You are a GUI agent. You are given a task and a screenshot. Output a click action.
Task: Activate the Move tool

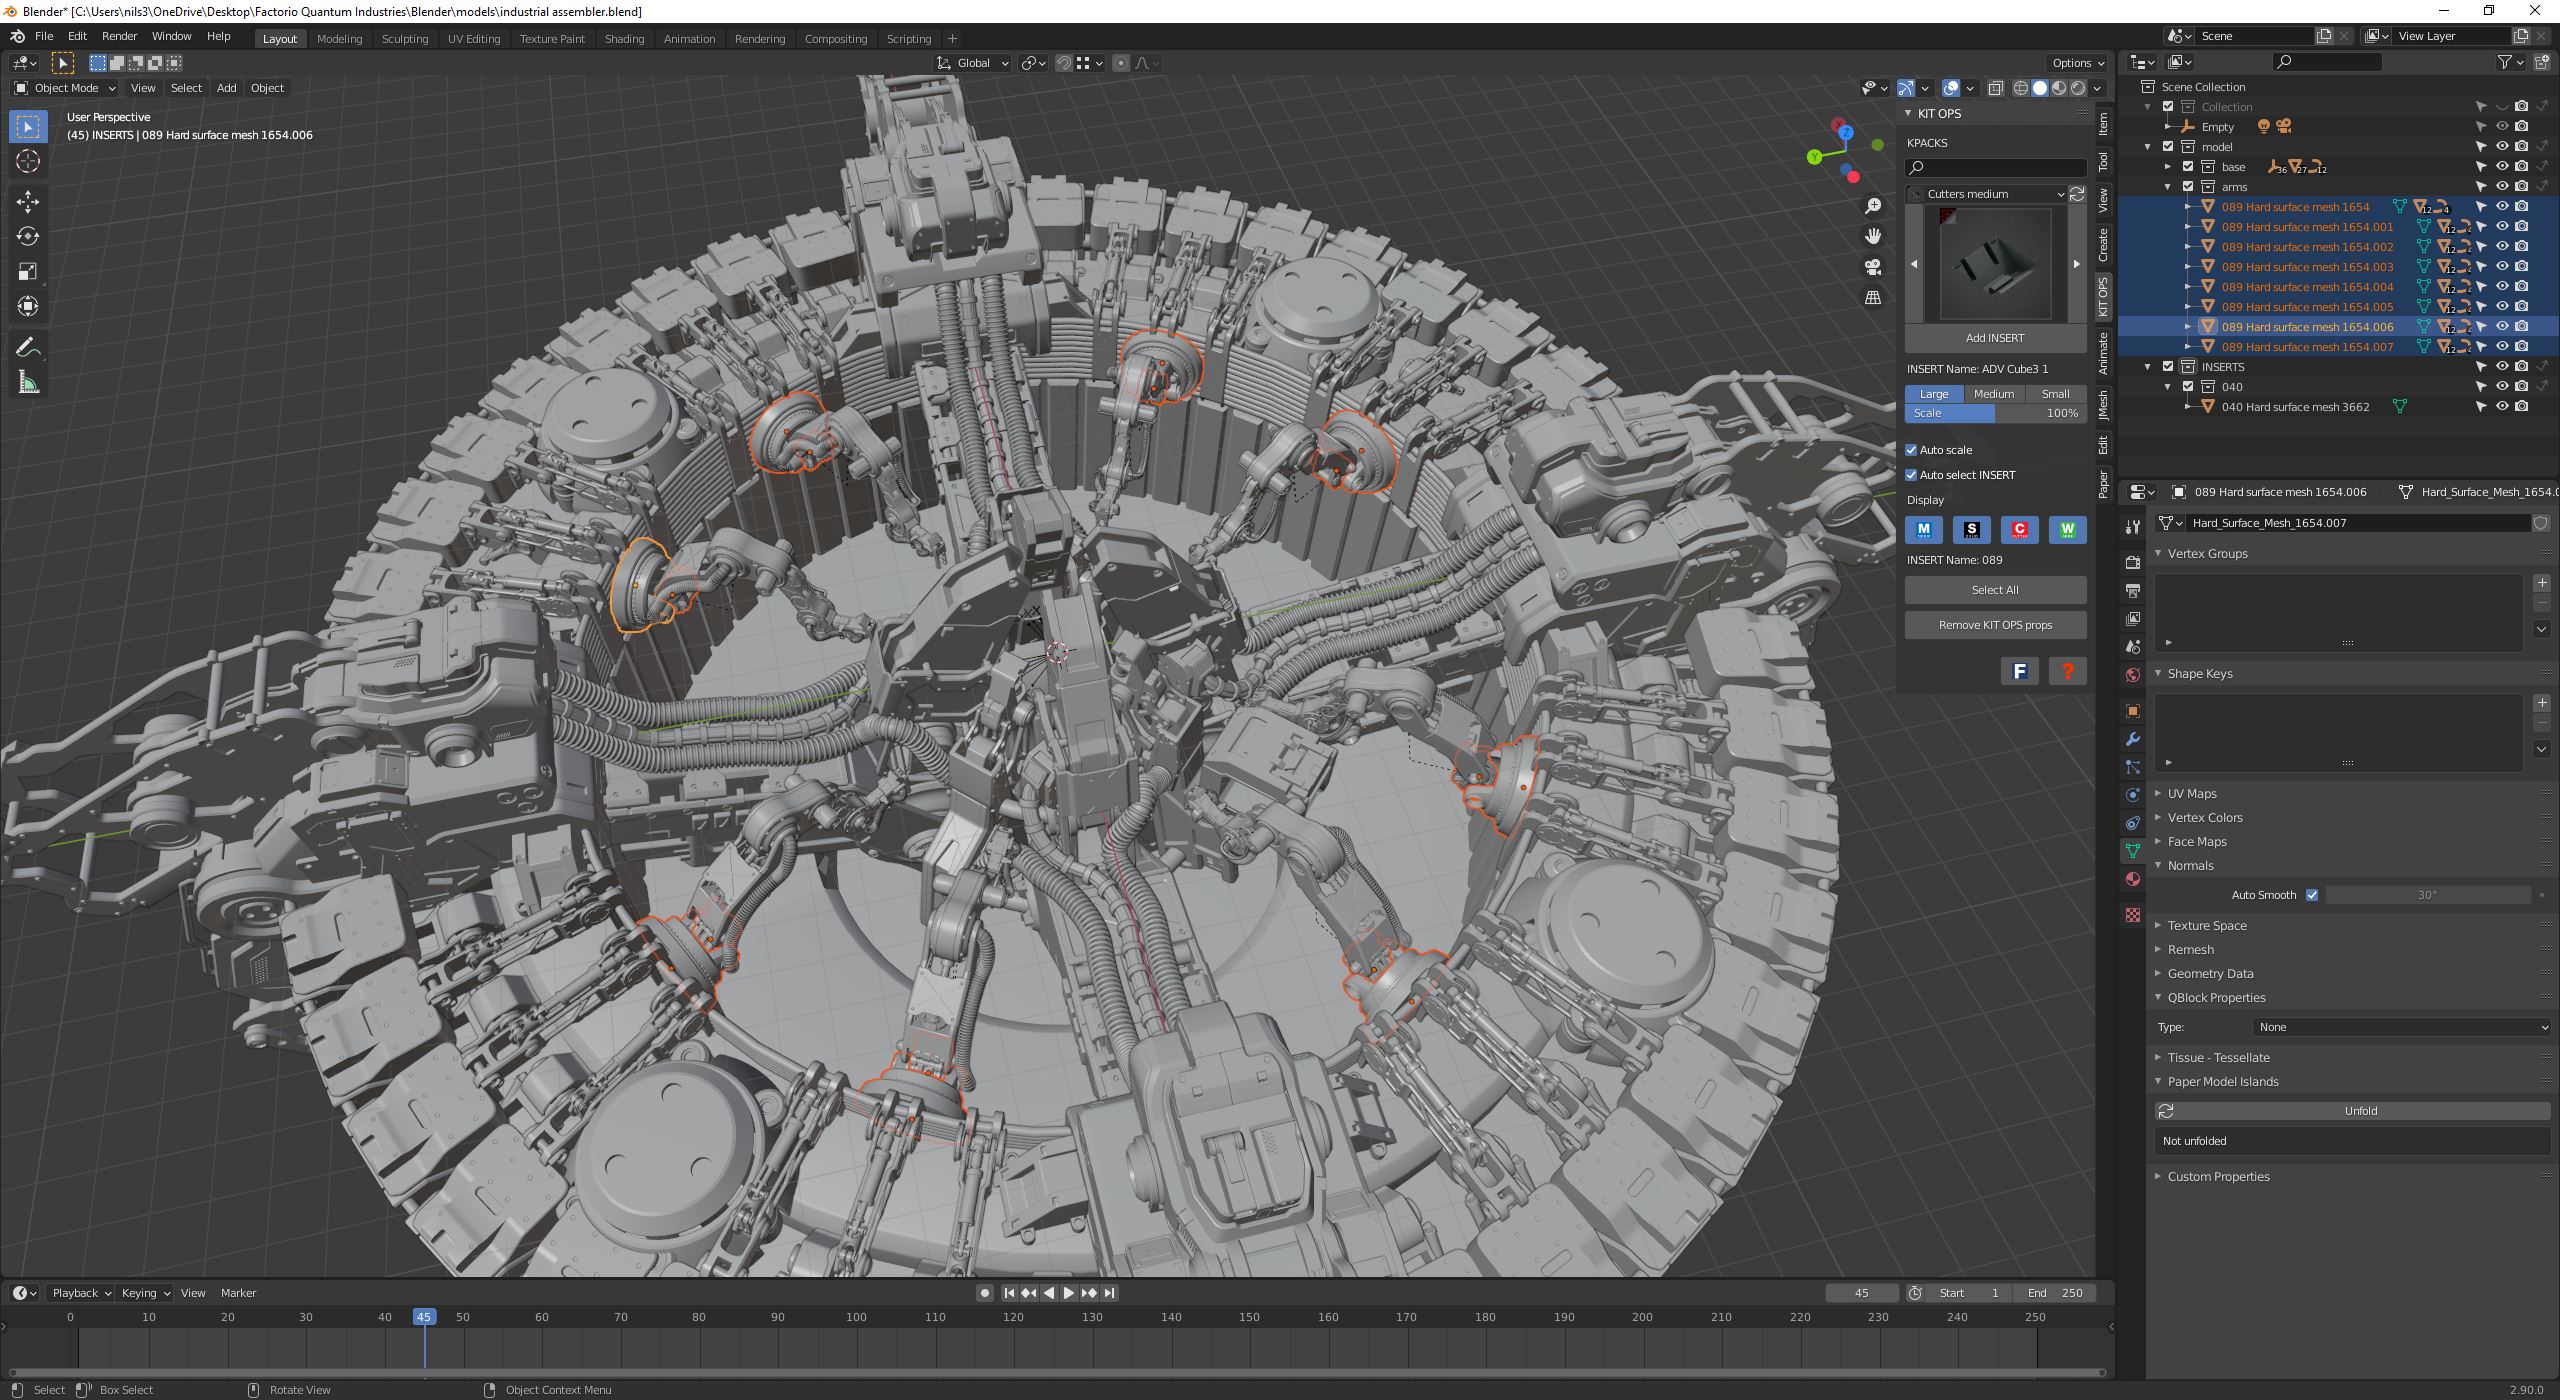click(x=28, y=202)
